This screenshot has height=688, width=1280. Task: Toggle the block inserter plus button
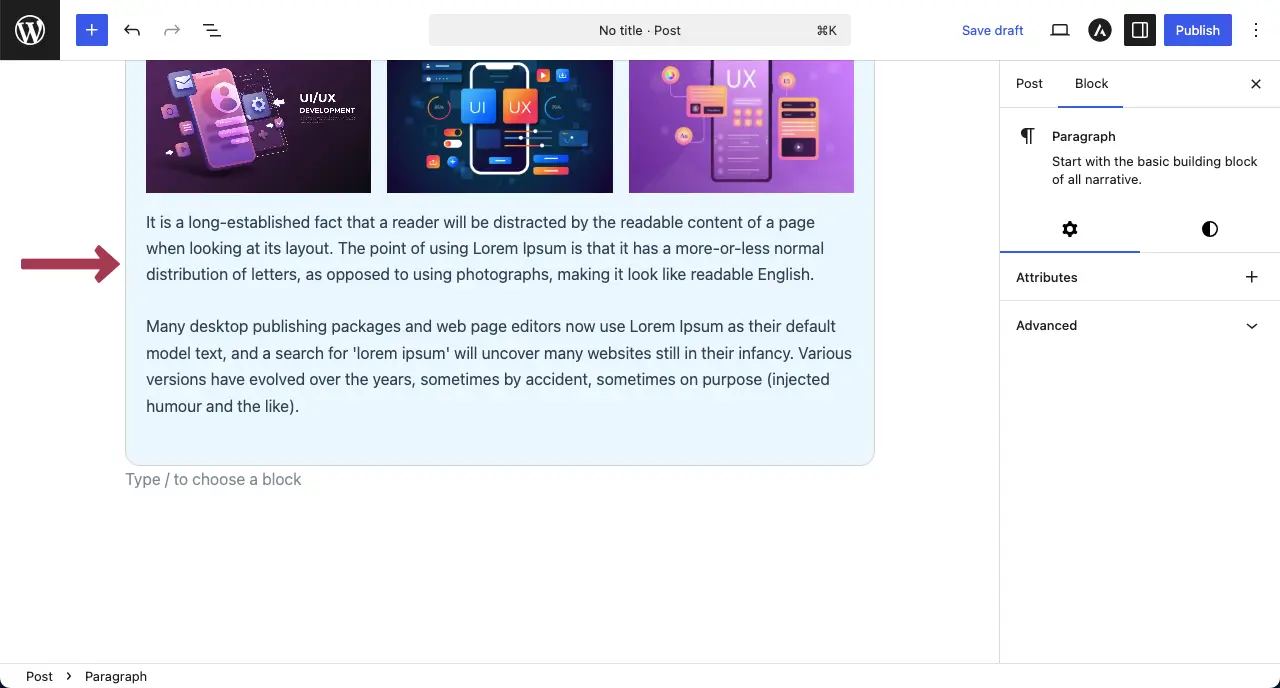point(91,30)
